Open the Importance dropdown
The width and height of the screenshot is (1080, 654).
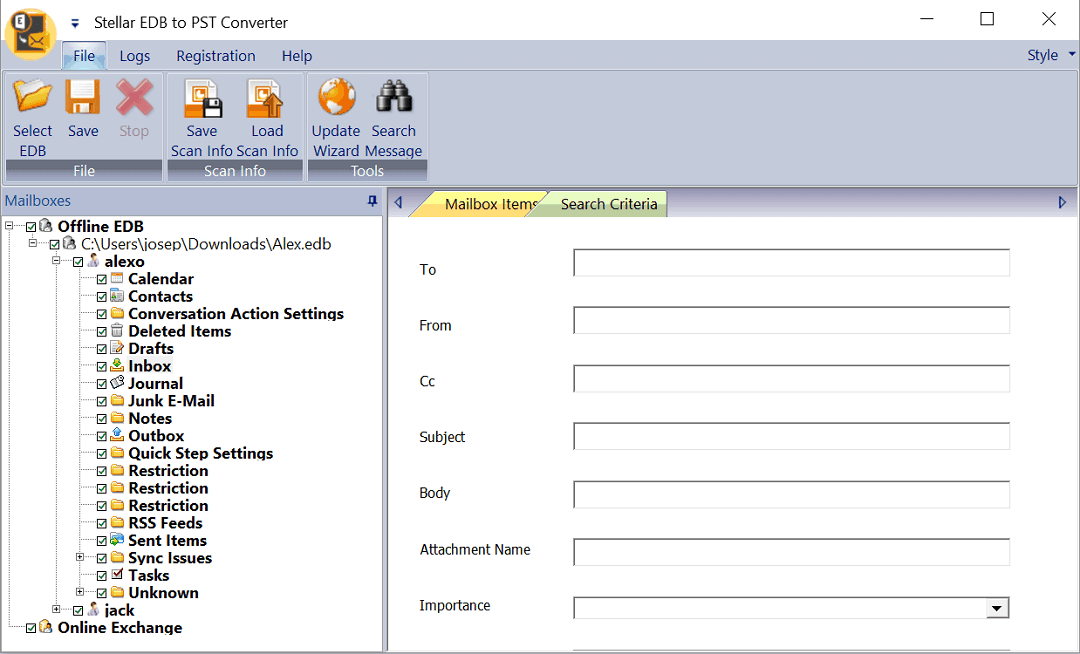[997, 608]
